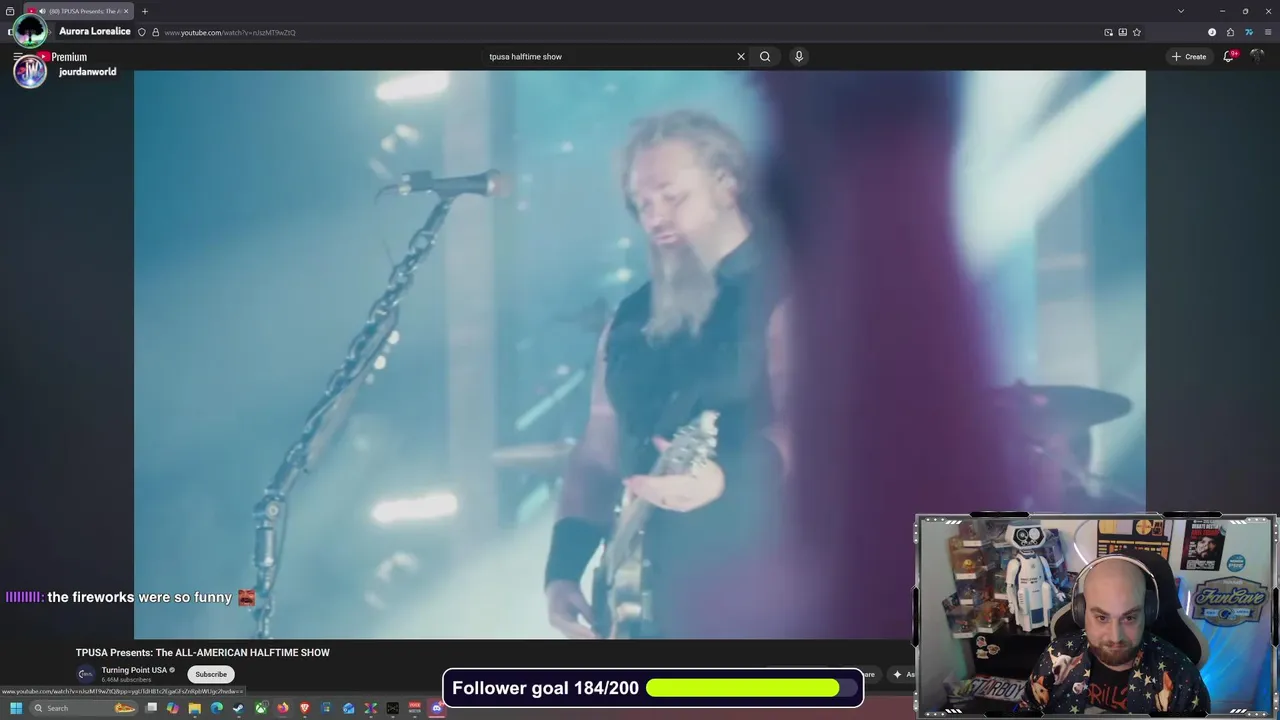
Task: Bookmark this page with the star icon
Action: click(x=1137, y=32)
